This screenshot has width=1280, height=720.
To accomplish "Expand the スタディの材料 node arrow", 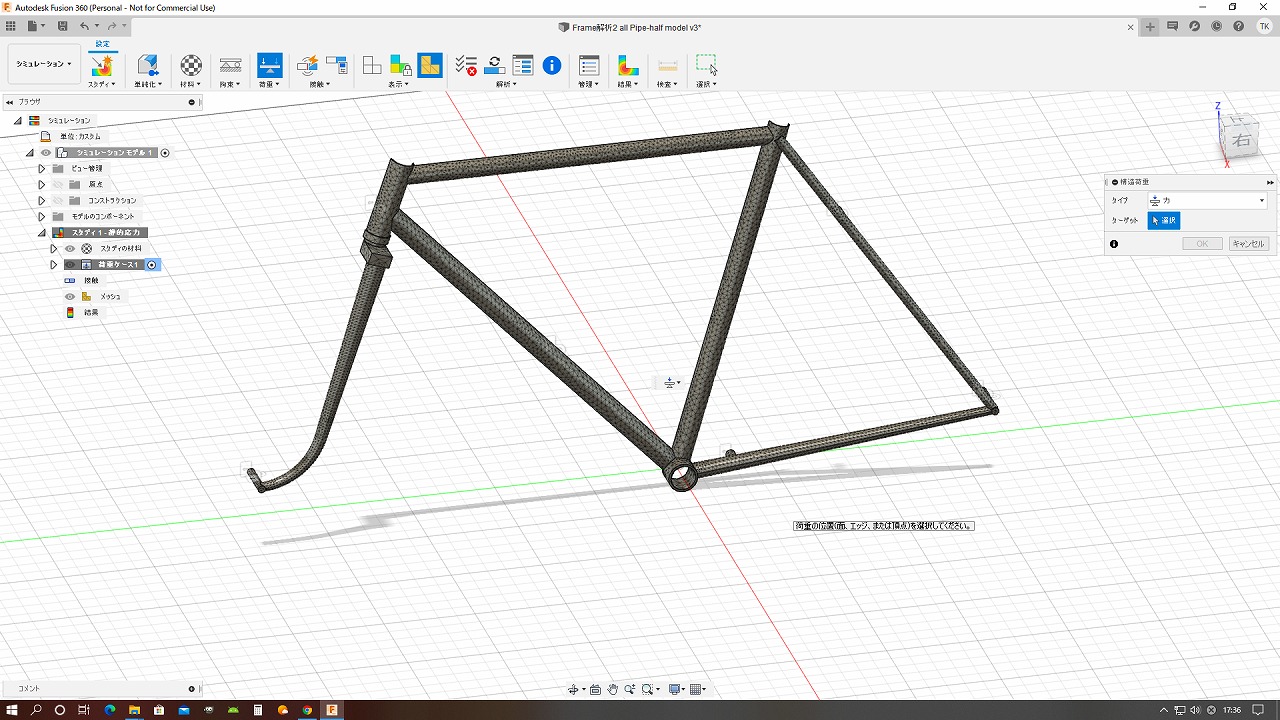I will tap(53, 249).
